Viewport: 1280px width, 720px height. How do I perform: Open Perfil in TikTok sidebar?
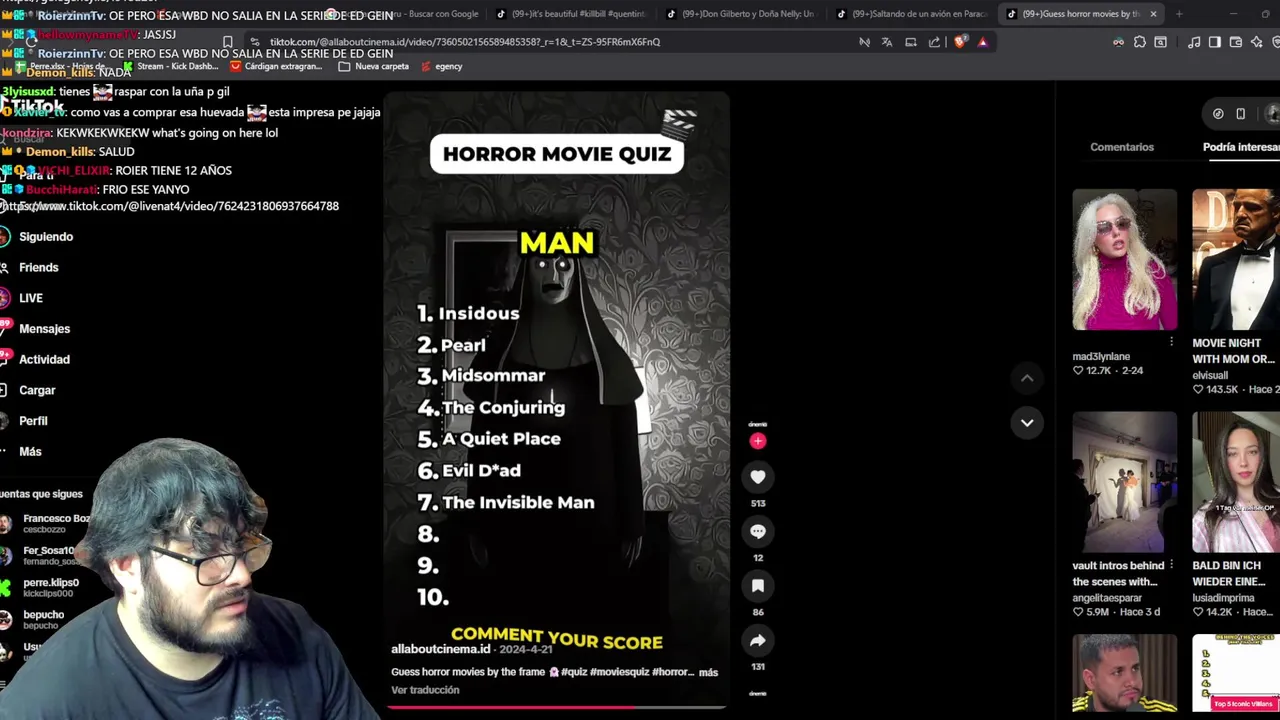pos(33,421)
